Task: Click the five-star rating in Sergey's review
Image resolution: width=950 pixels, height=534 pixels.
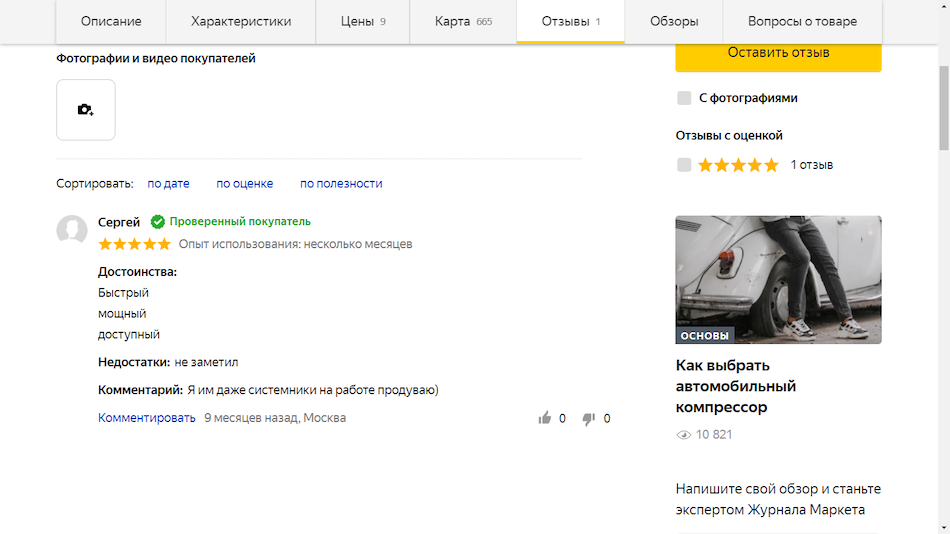Action: [134, 244]
